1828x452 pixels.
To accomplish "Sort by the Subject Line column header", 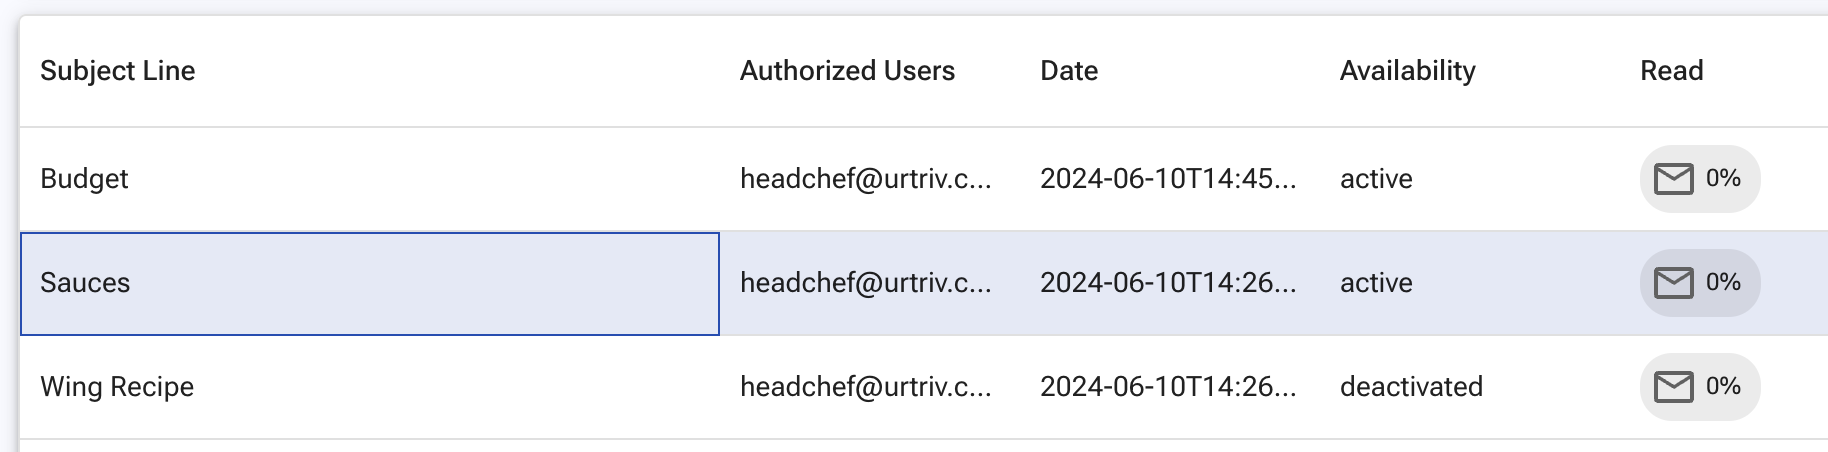I will 118,71.
